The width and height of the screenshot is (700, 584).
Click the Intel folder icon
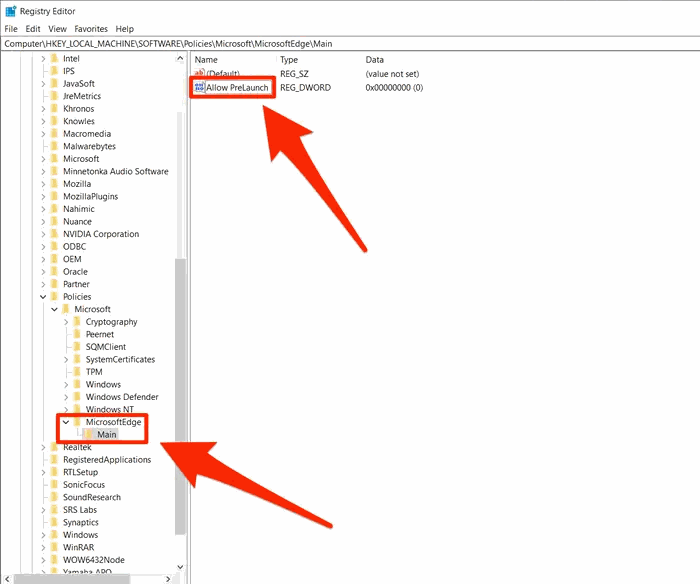[55, 58]
